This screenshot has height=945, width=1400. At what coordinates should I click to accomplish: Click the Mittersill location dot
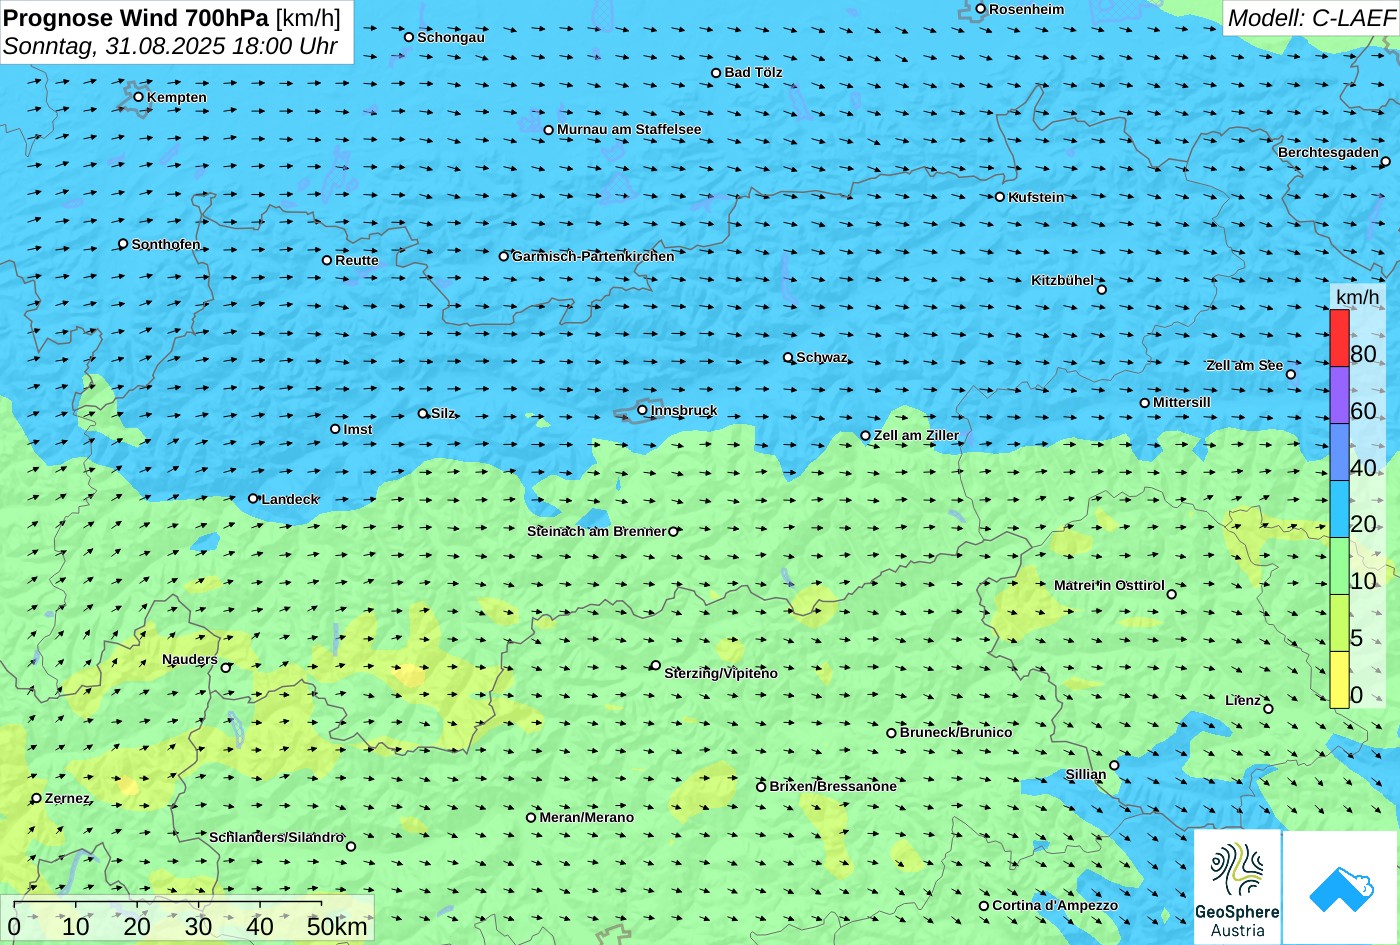coord(1145,403)
